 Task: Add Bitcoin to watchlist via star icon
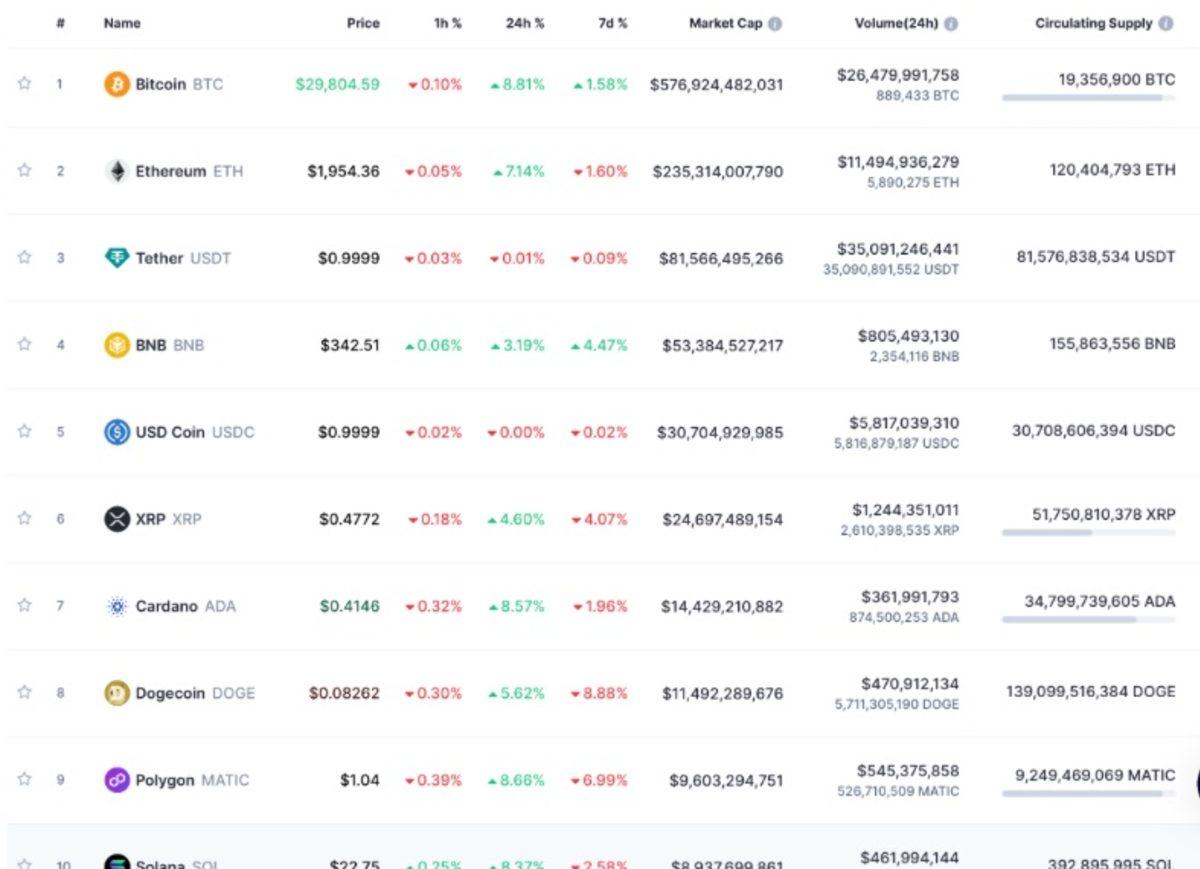click(x=24, y=84)
